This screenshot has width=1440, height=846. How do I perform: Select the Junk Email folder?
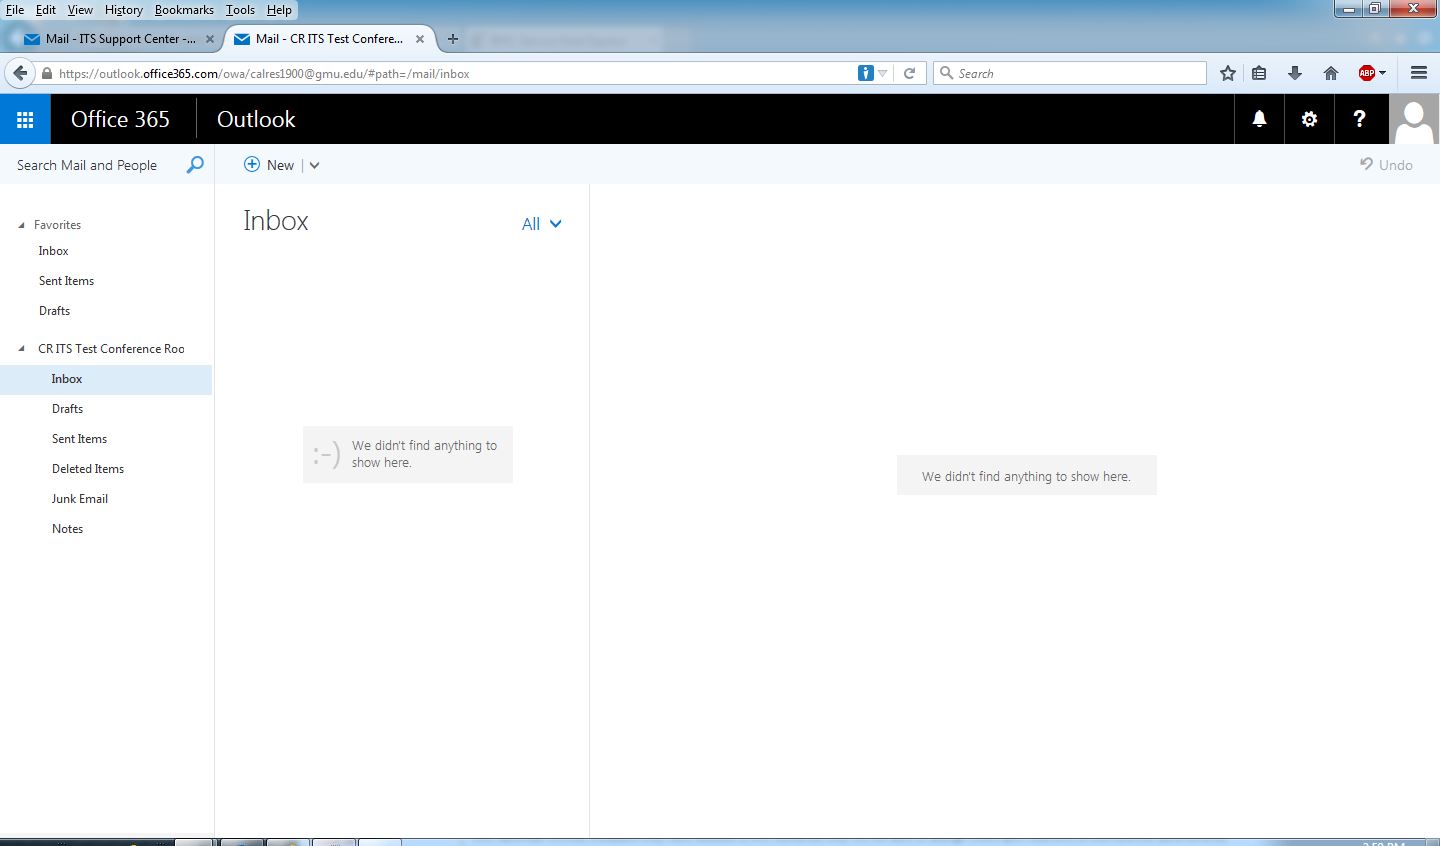(x=80, y=499)
